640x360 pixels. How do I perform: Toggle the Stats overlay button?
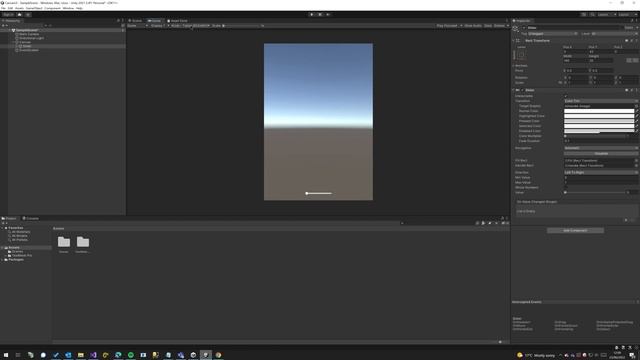[x=488, y=26]
